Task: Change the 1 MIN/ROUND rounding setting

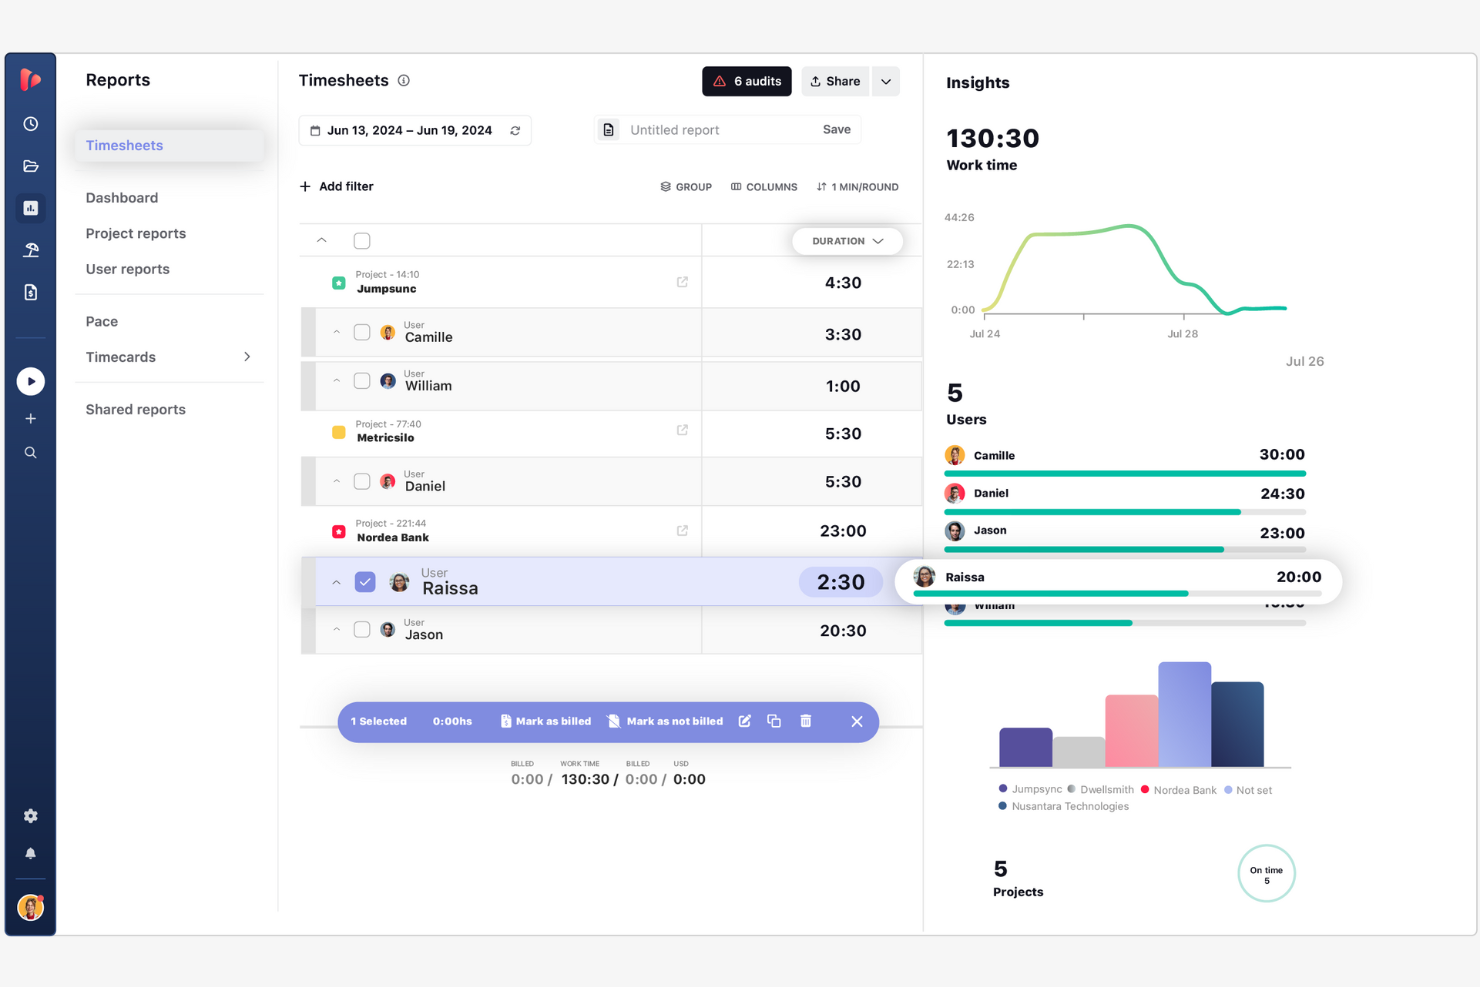Action: click(x=857, y=187)
